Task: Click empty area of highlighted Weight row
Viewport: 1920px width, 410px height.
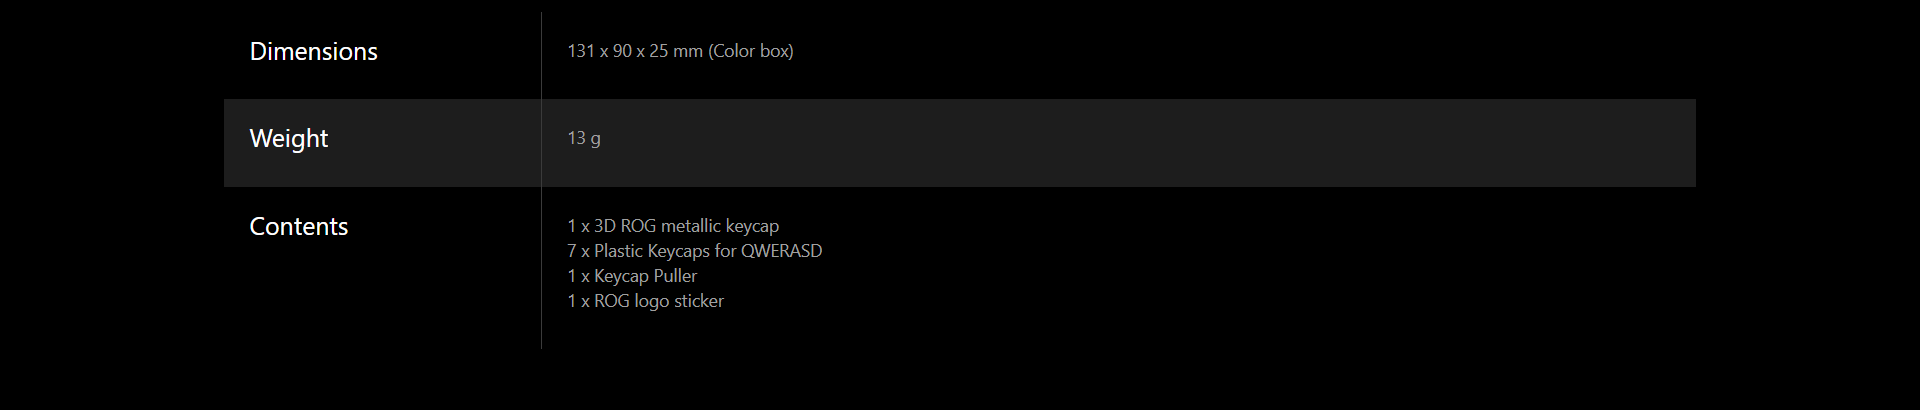Action: [x=1150, y=143]
